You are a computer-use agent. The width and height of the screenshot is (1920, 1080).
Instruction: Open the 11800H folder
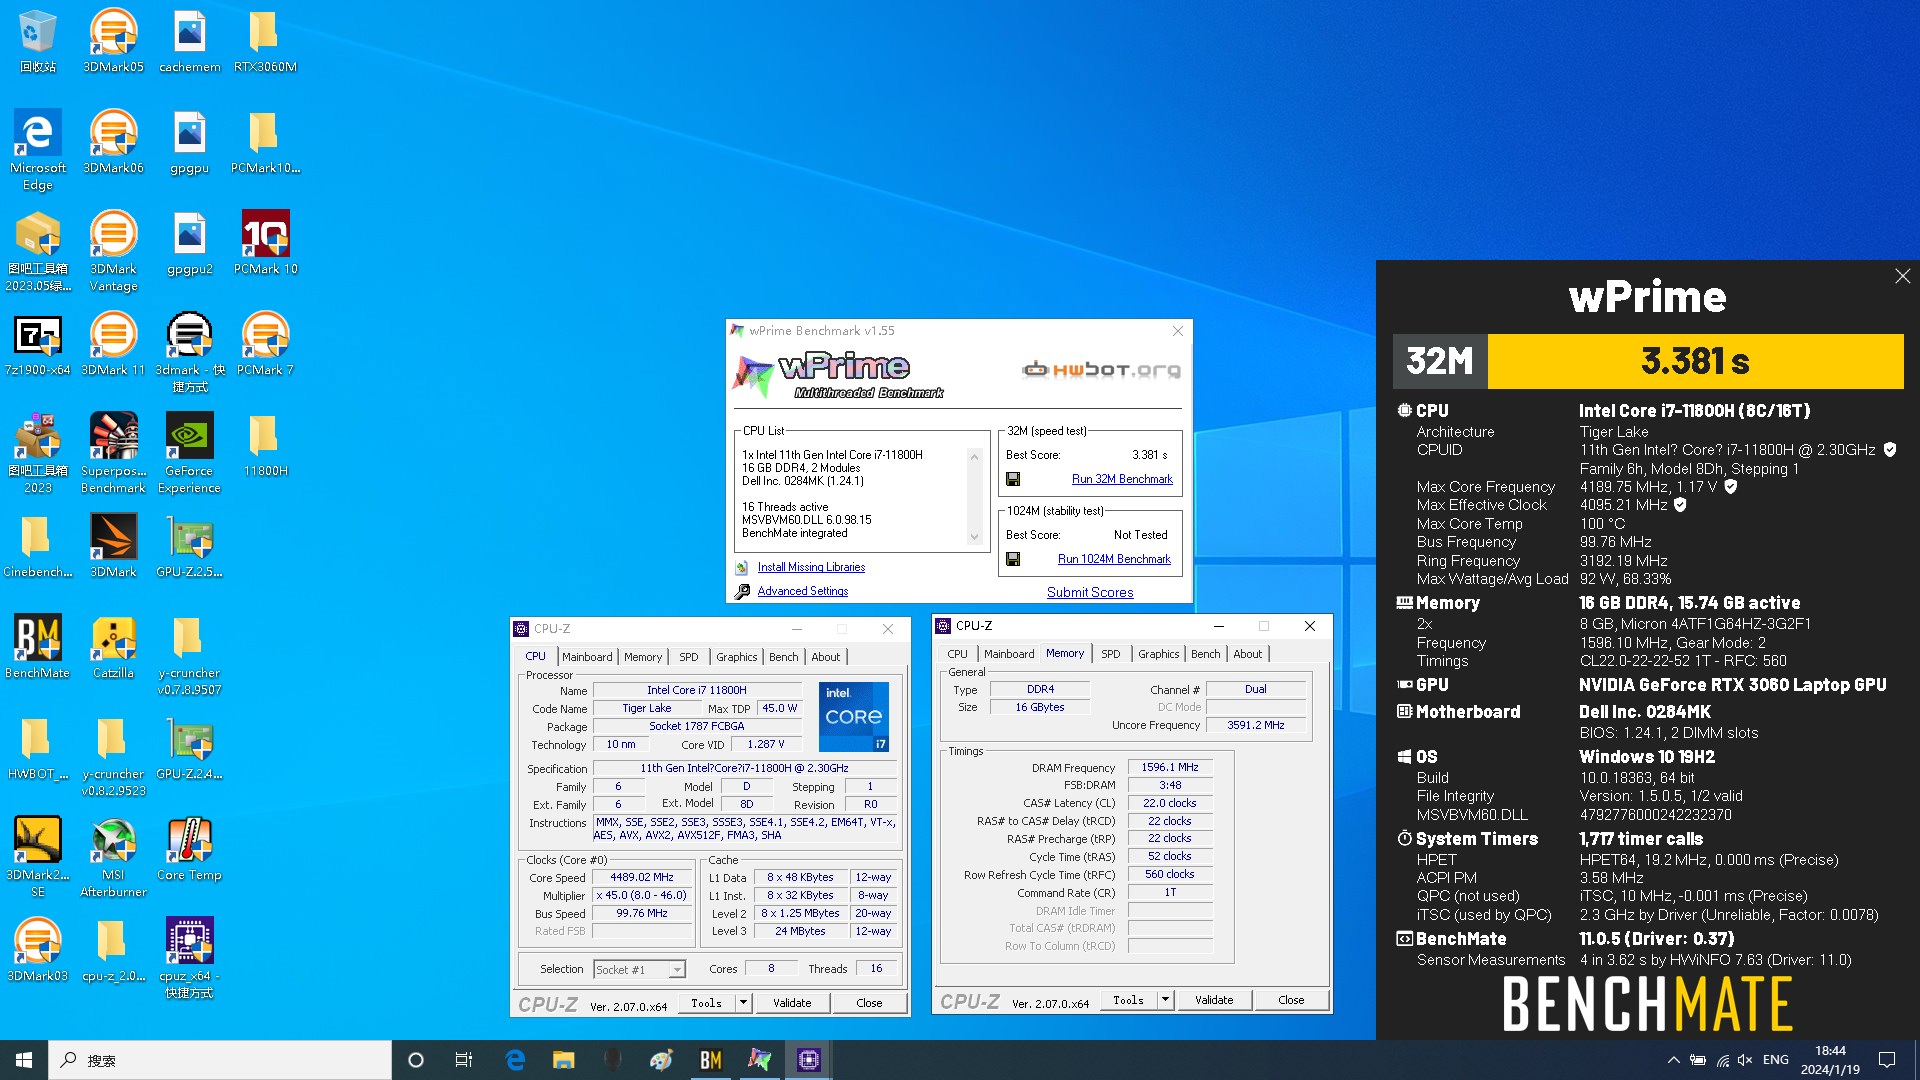(x=265, y=445)
